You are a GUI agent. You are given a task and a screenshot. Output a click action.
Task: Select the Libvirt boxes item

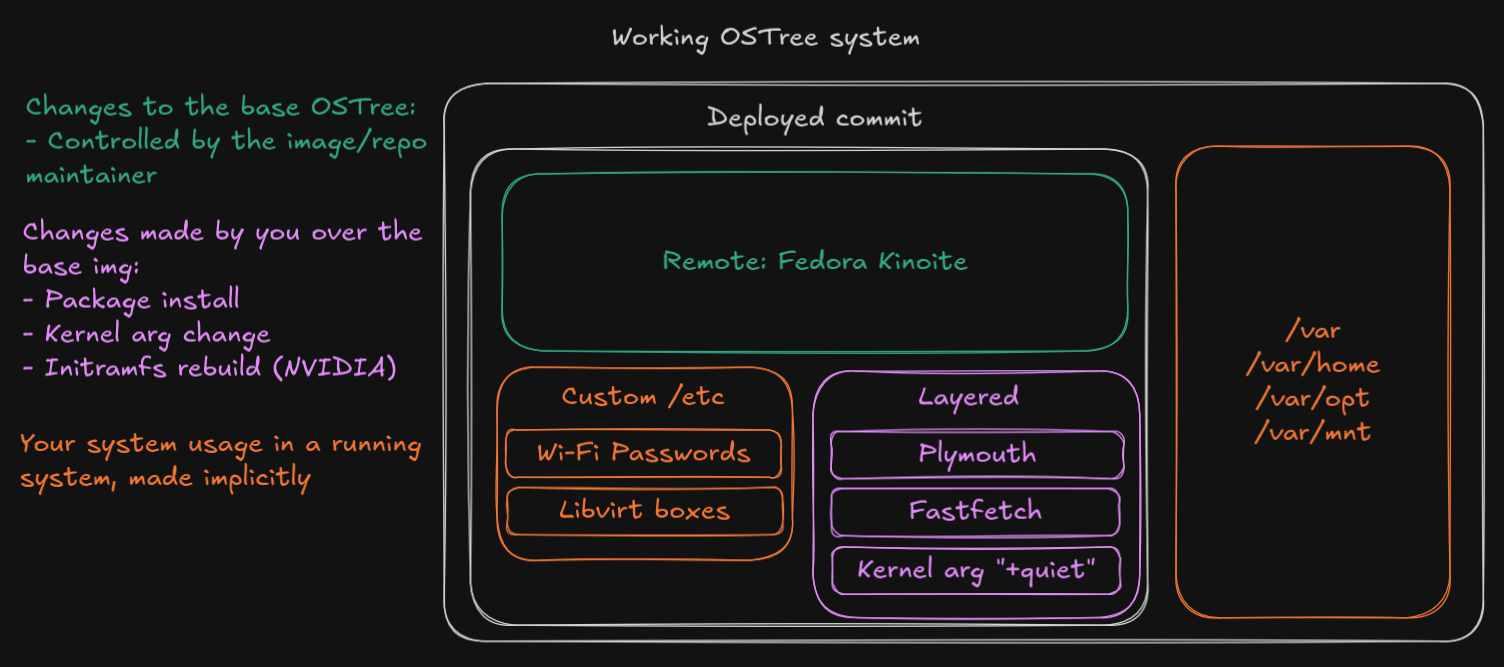coord(643,511)
